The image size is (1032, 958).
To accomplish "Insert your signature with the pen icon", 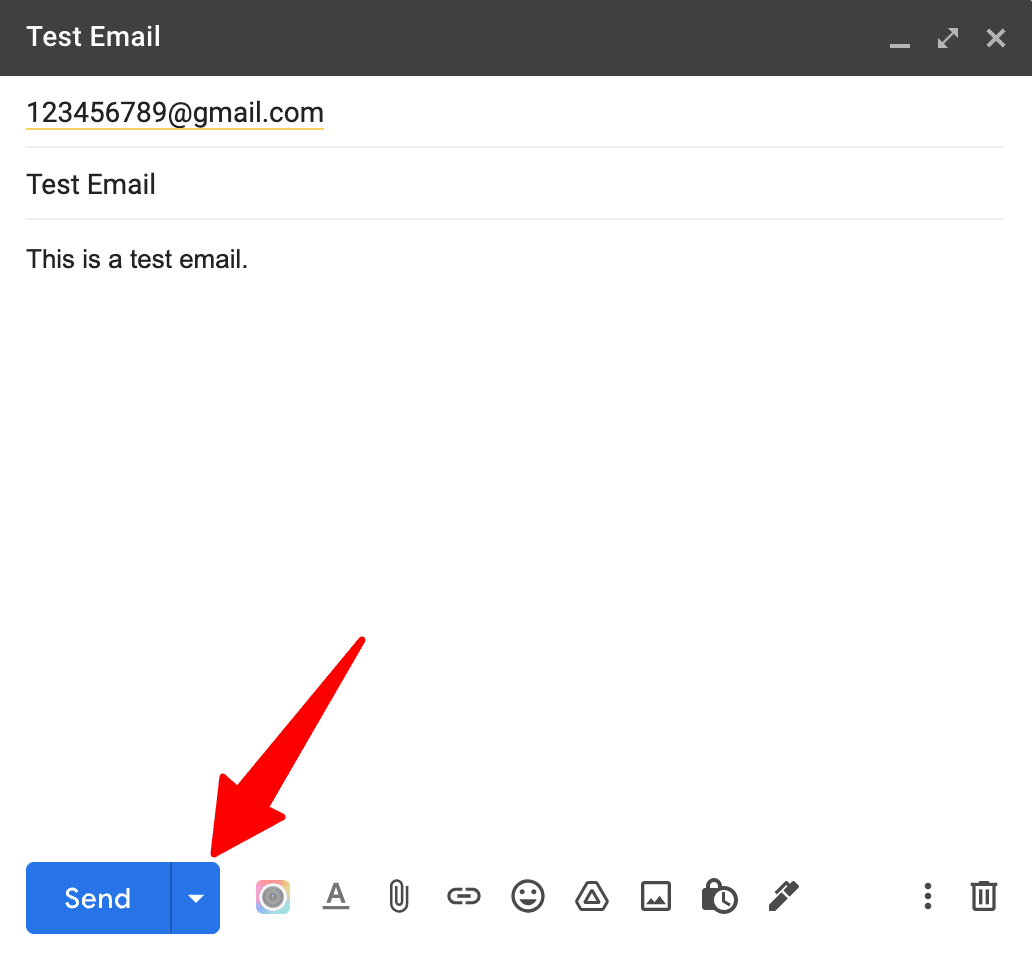I will point(784,897).
